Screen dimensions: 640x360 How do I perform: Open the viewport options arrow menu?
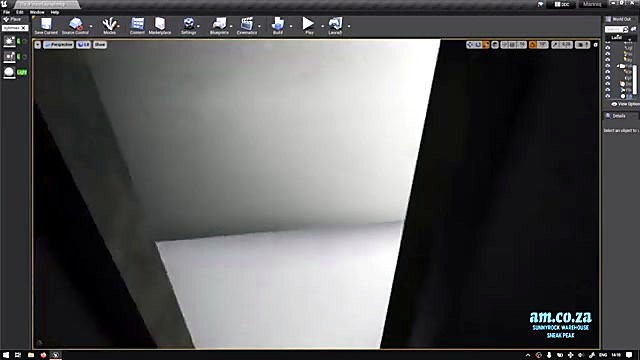[38, 45]
